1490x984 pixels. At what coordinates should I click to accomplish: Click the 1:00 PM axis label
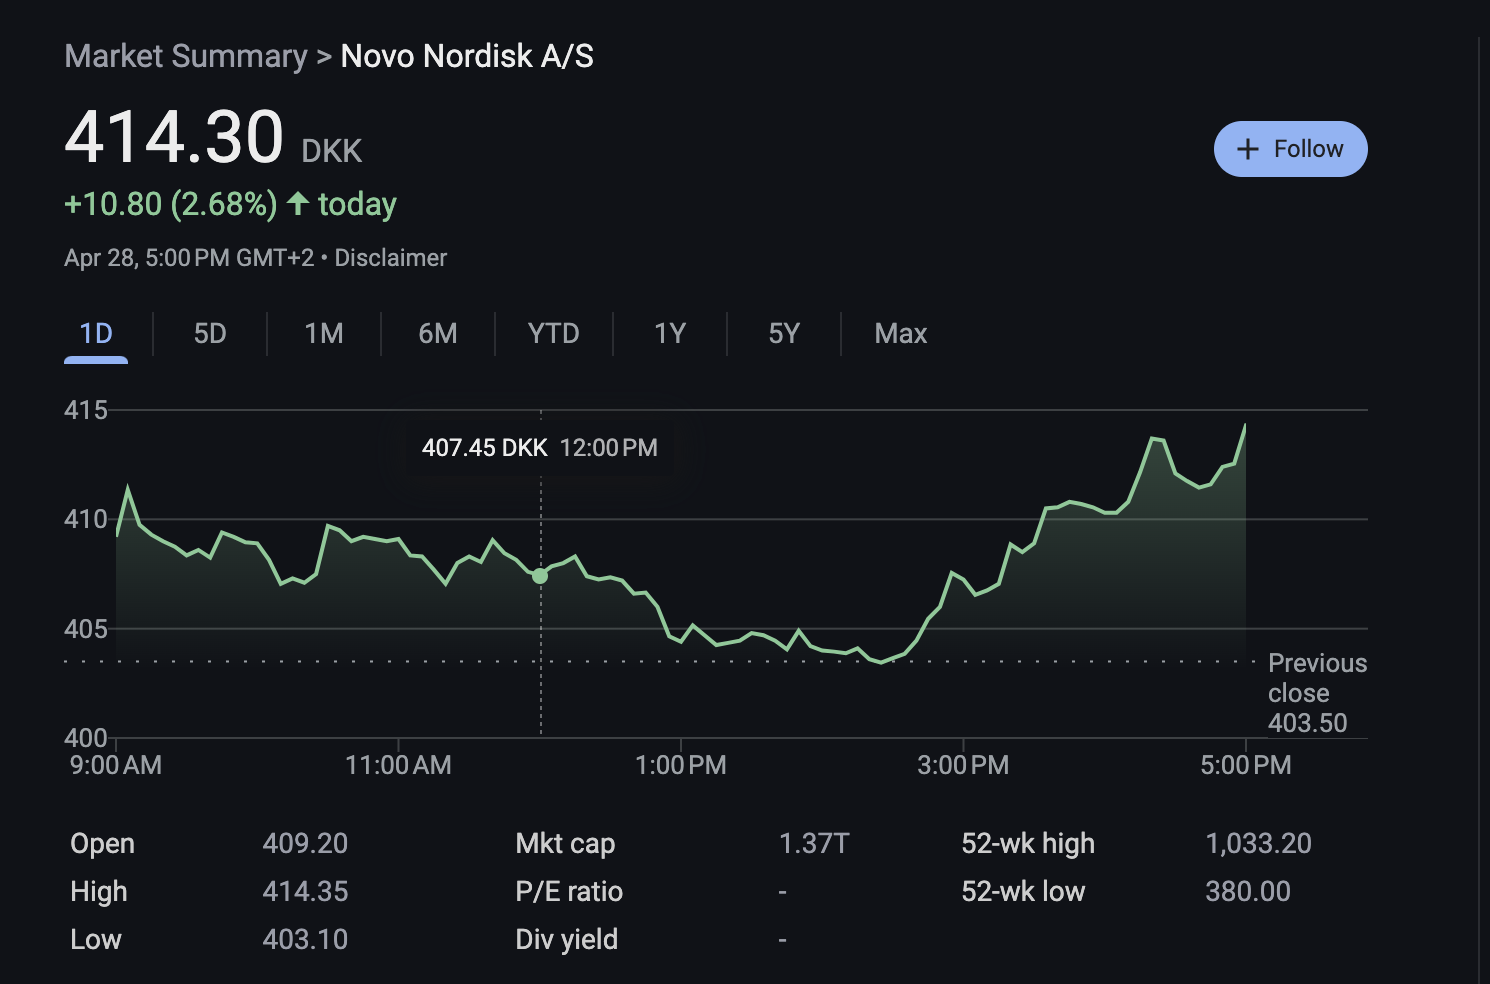click(680, 765)
